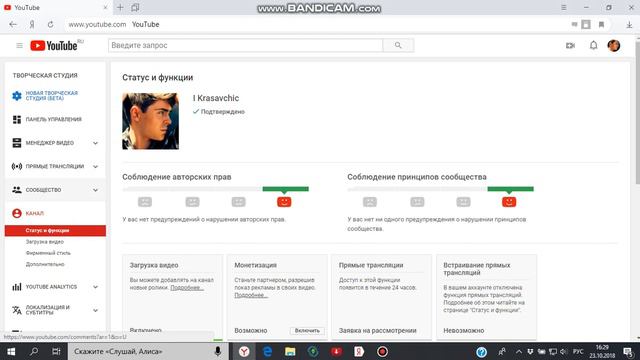640x360 pixels.
Task: Click the YouTube browser tab
Action: pyautogui.click(x=55, y=7)
